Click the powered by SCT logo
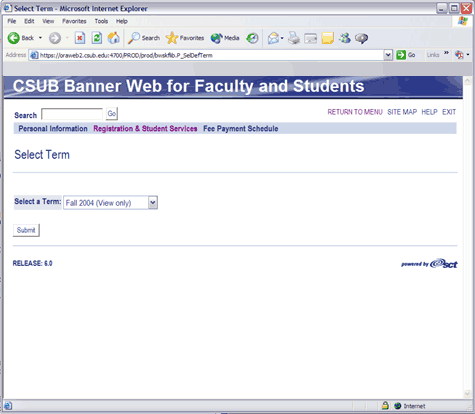Screen dimensions: 475x414 (x=429, y=264)
